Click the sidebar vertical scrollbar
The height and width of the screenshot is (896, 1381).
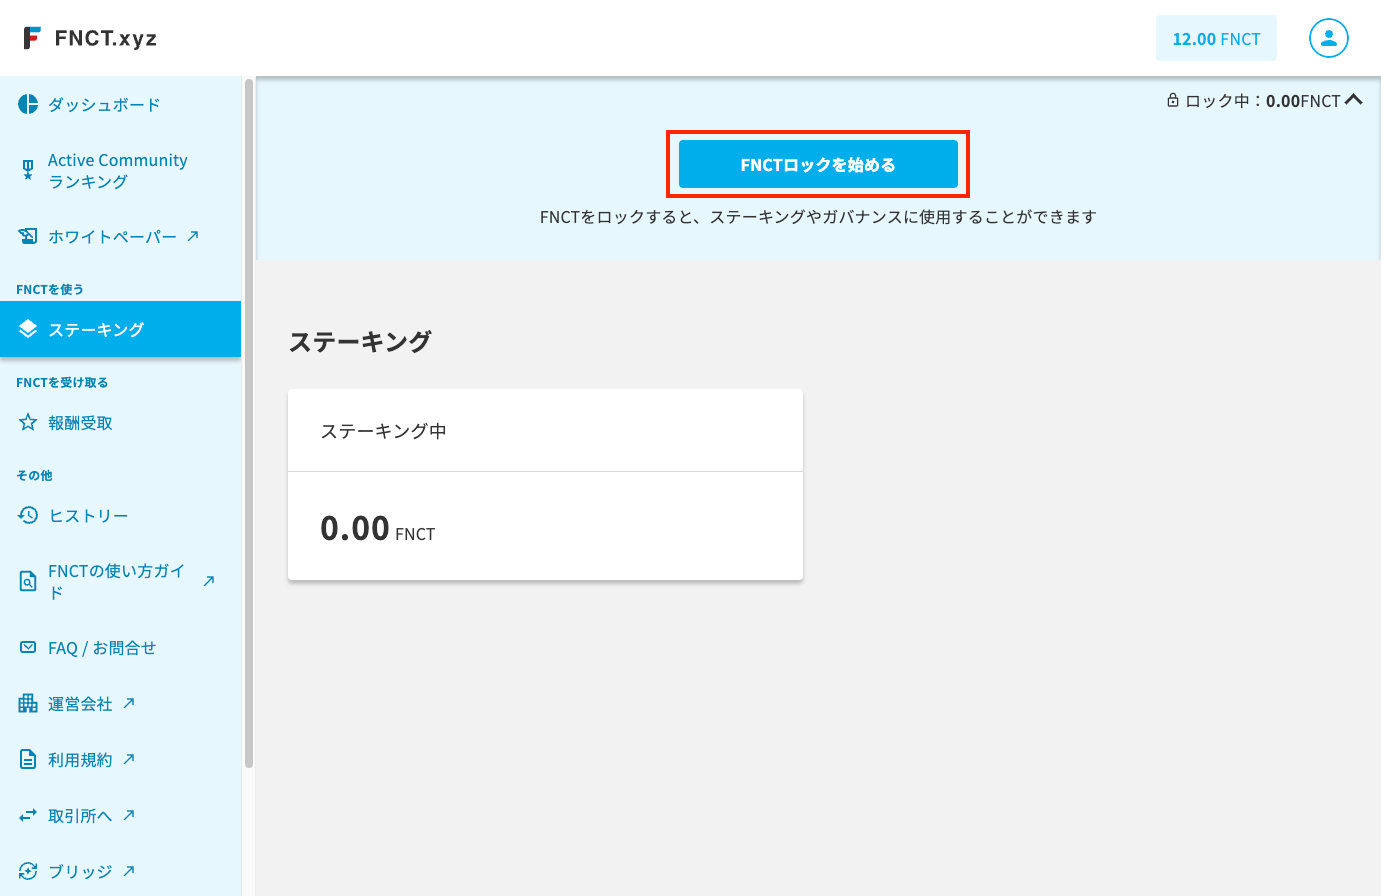click(x=248, y=423)
